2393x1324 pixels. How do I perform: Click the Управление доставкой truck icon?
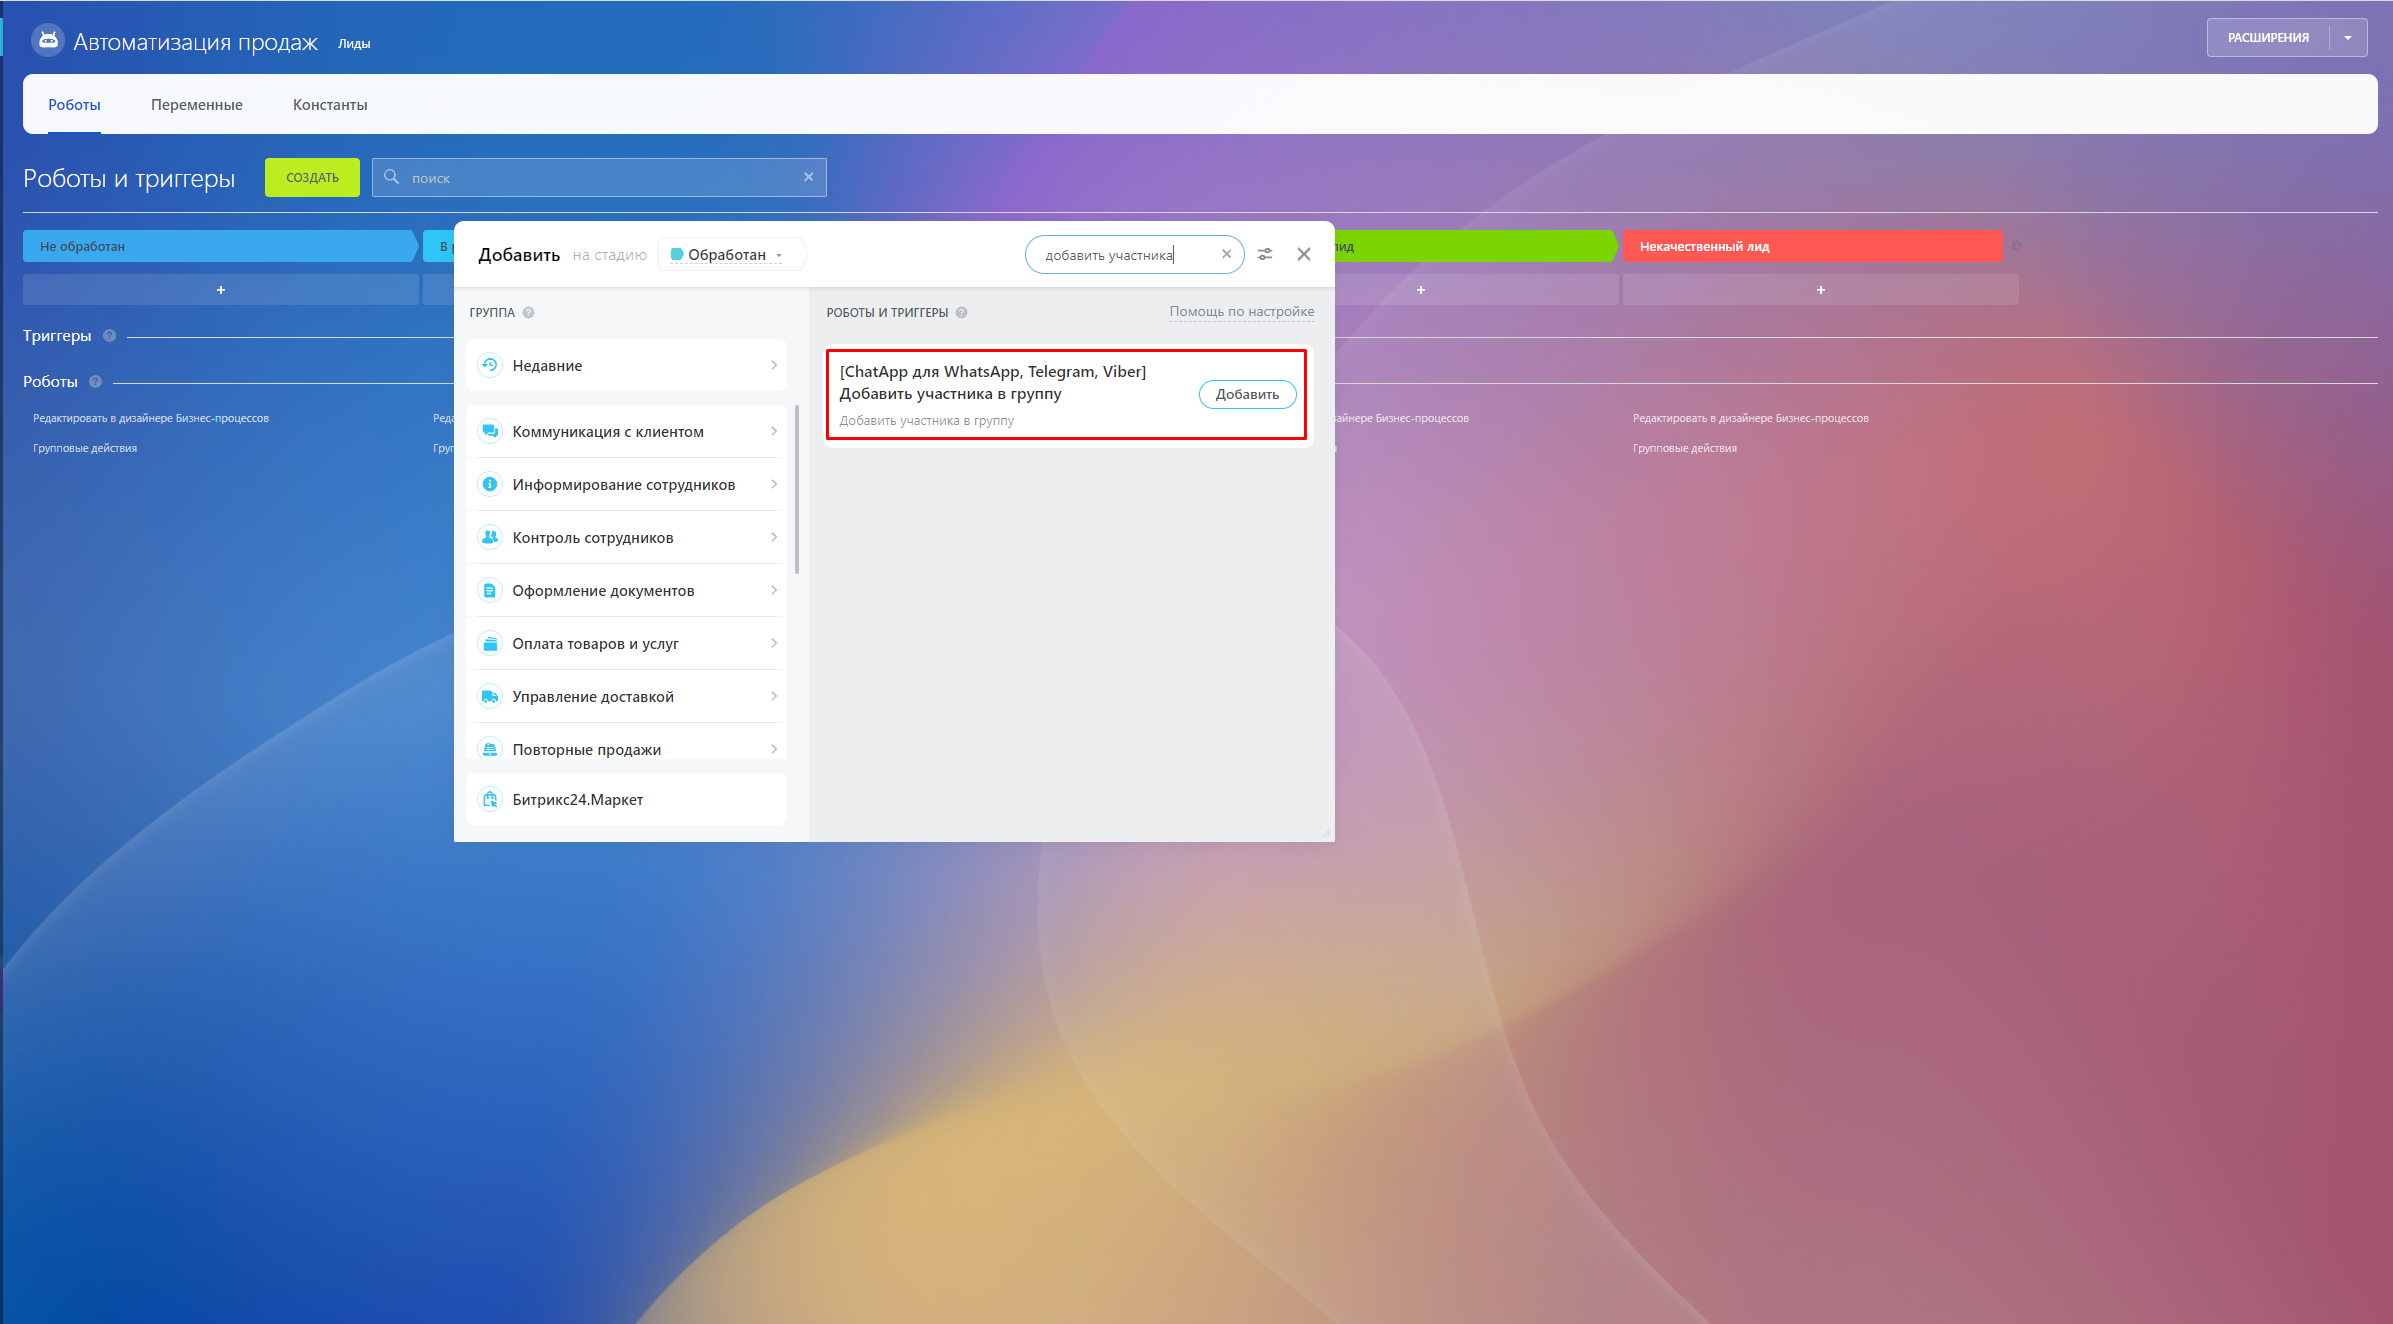tap(489, 696)
